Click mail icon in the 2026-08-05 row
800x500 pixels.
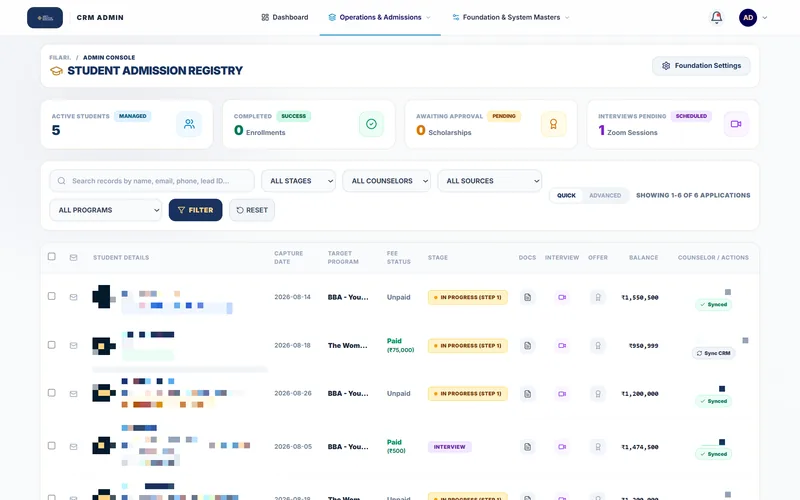(x=73, y=446)
